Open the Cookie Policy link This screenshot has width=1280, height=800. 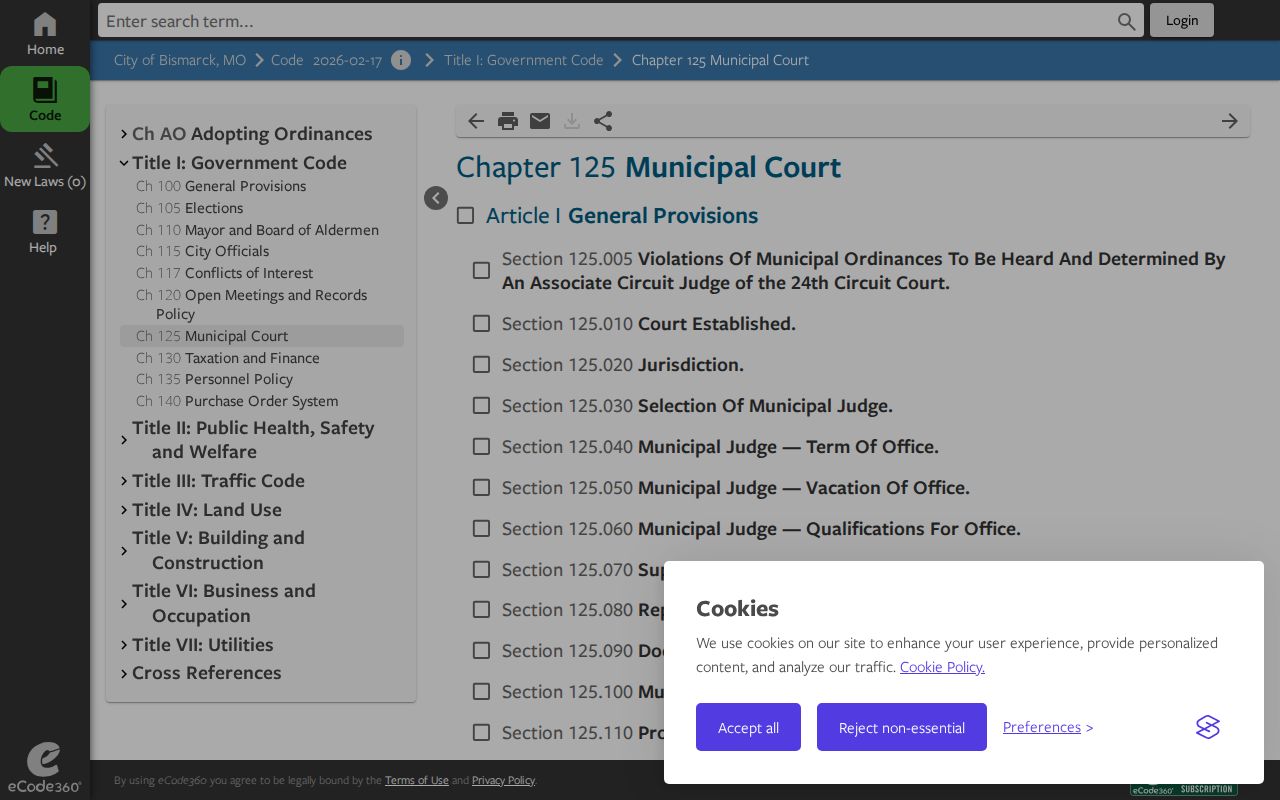point(942,667)
